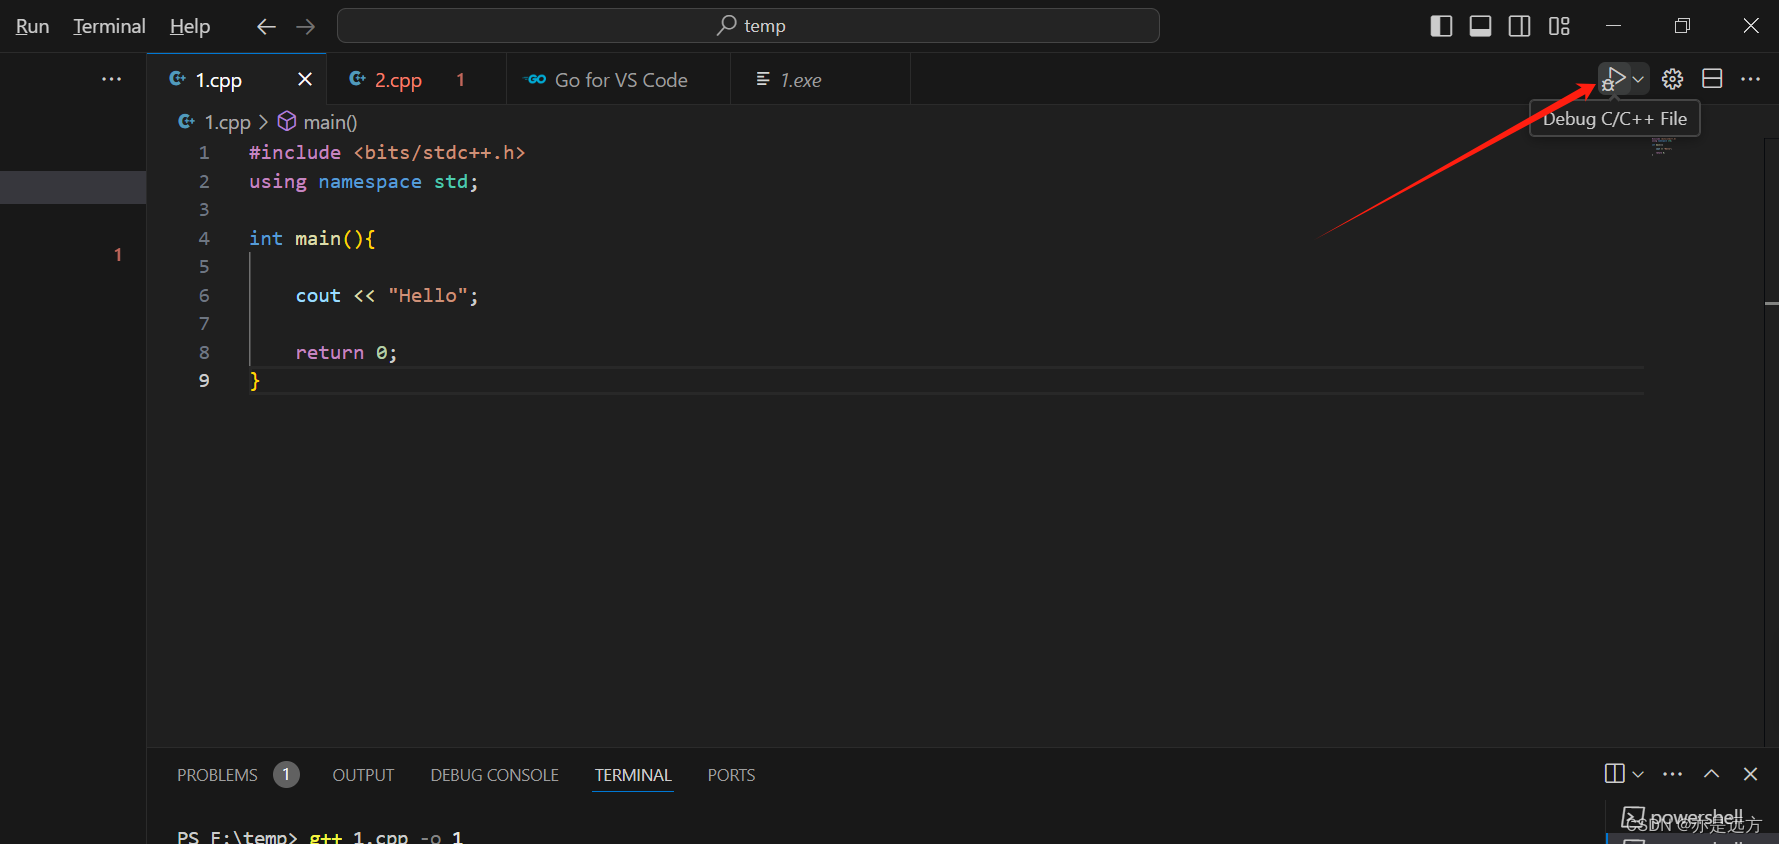Switch to the 1.exe tab
The height and width of the screenshot is (844, 1779).
800,80
